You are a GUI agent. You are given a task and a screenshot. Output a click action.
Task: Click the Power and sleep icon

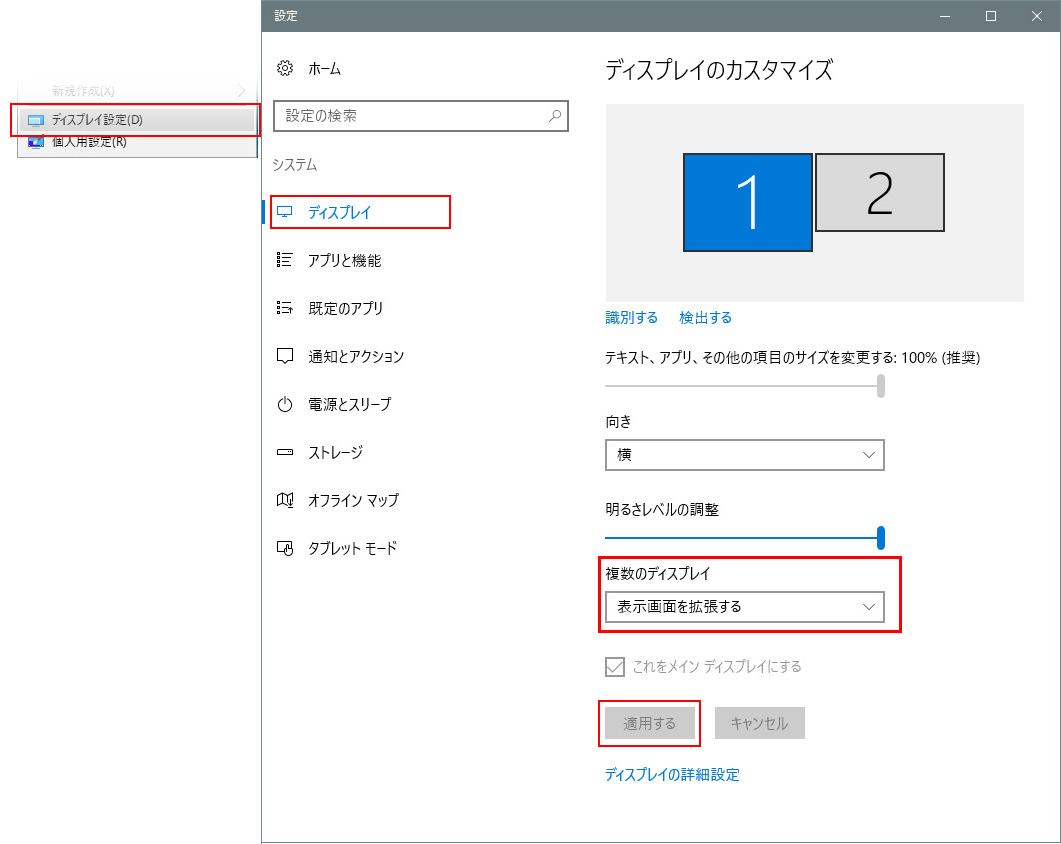[x=285, y=404]
